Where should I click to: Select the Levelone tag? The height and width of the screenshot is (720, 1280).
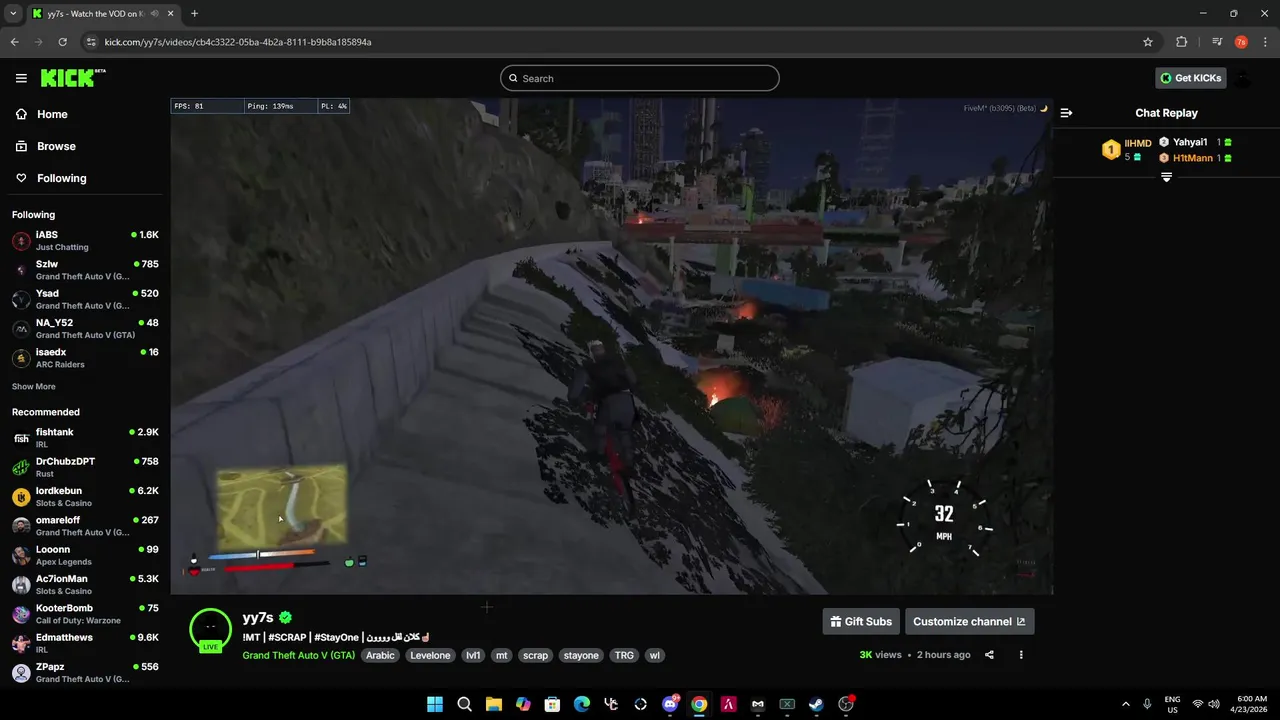click(x=430, y=655)
